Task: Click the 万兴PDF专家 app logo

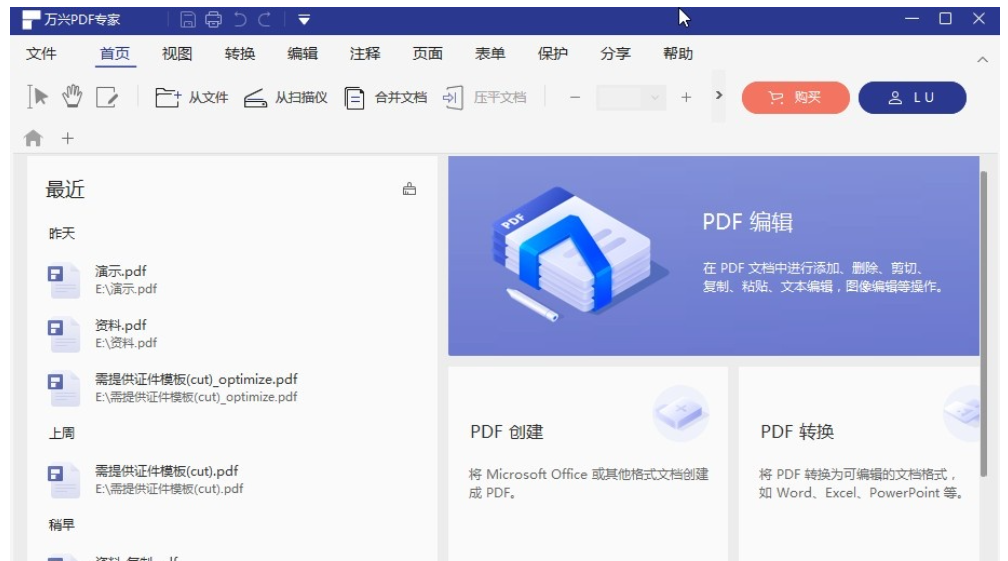Action: click(x=31, y=20)
